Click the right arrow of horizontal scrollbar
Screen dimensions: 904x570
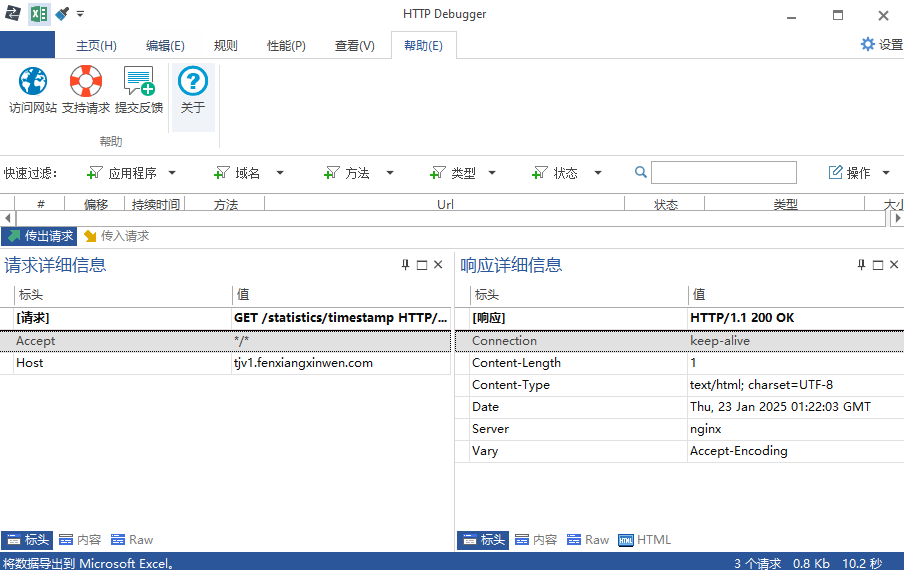pos(897,218)
